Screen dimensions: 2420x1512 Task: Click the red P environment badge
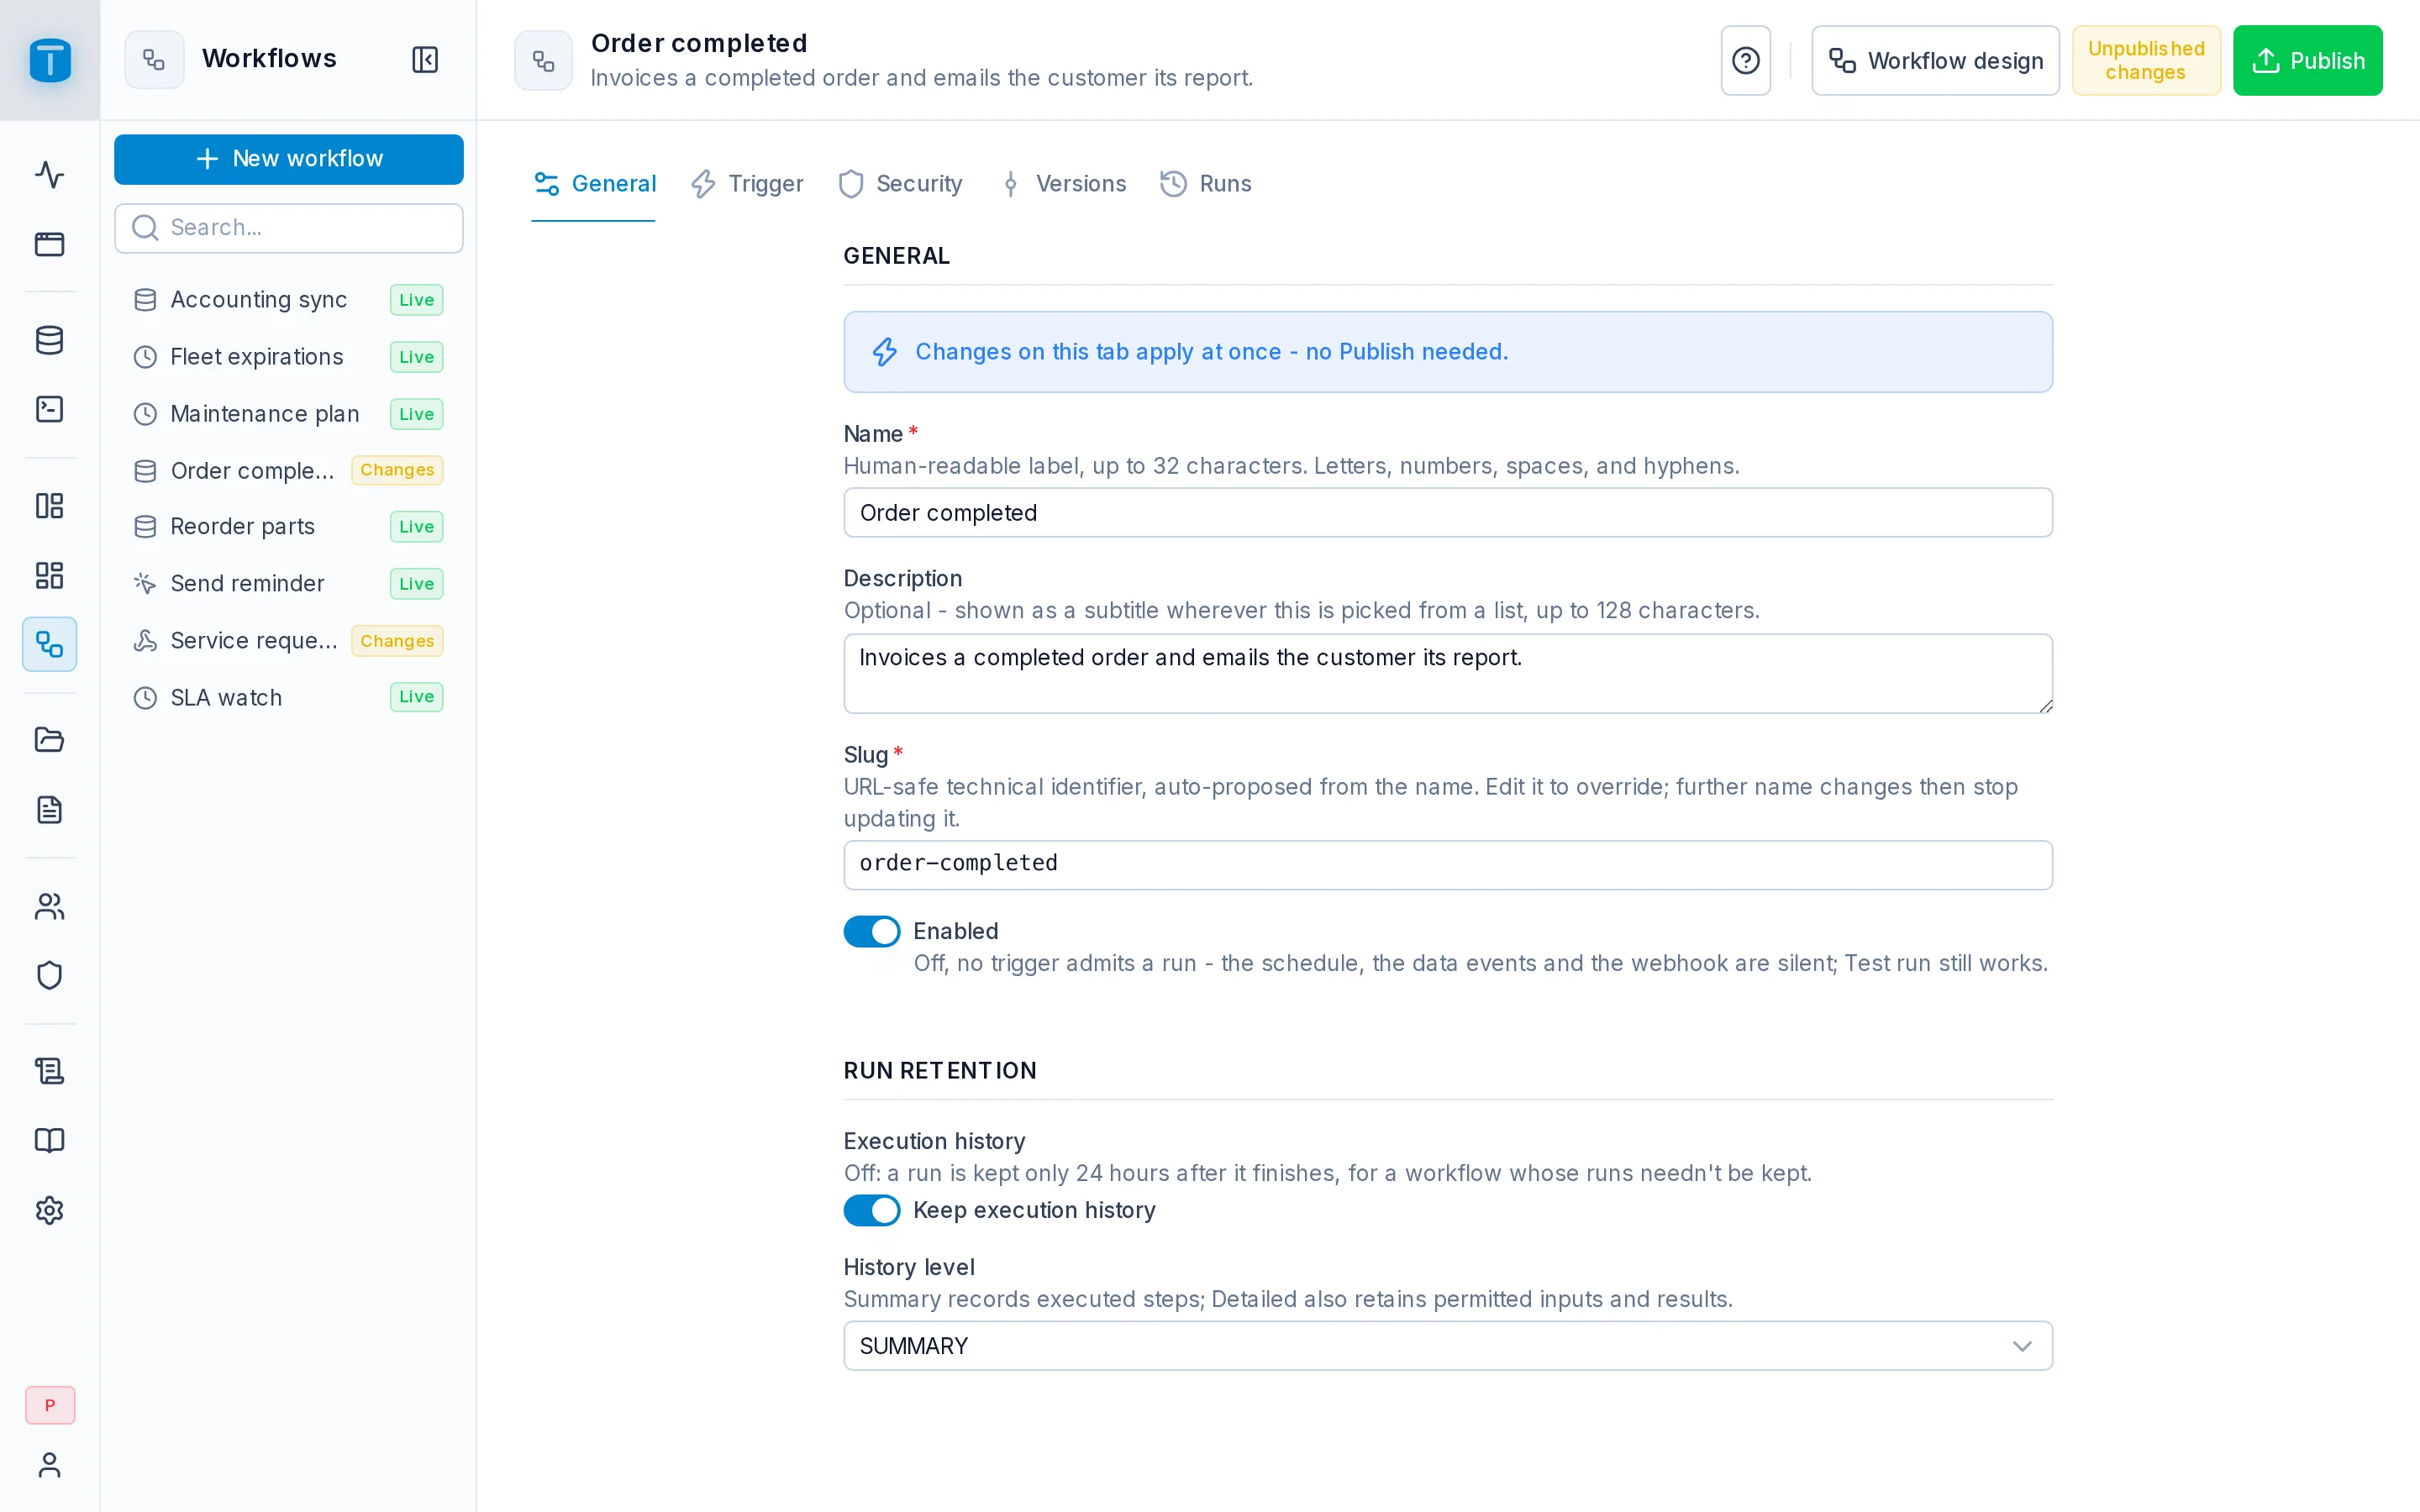[x=50, y=1405]
